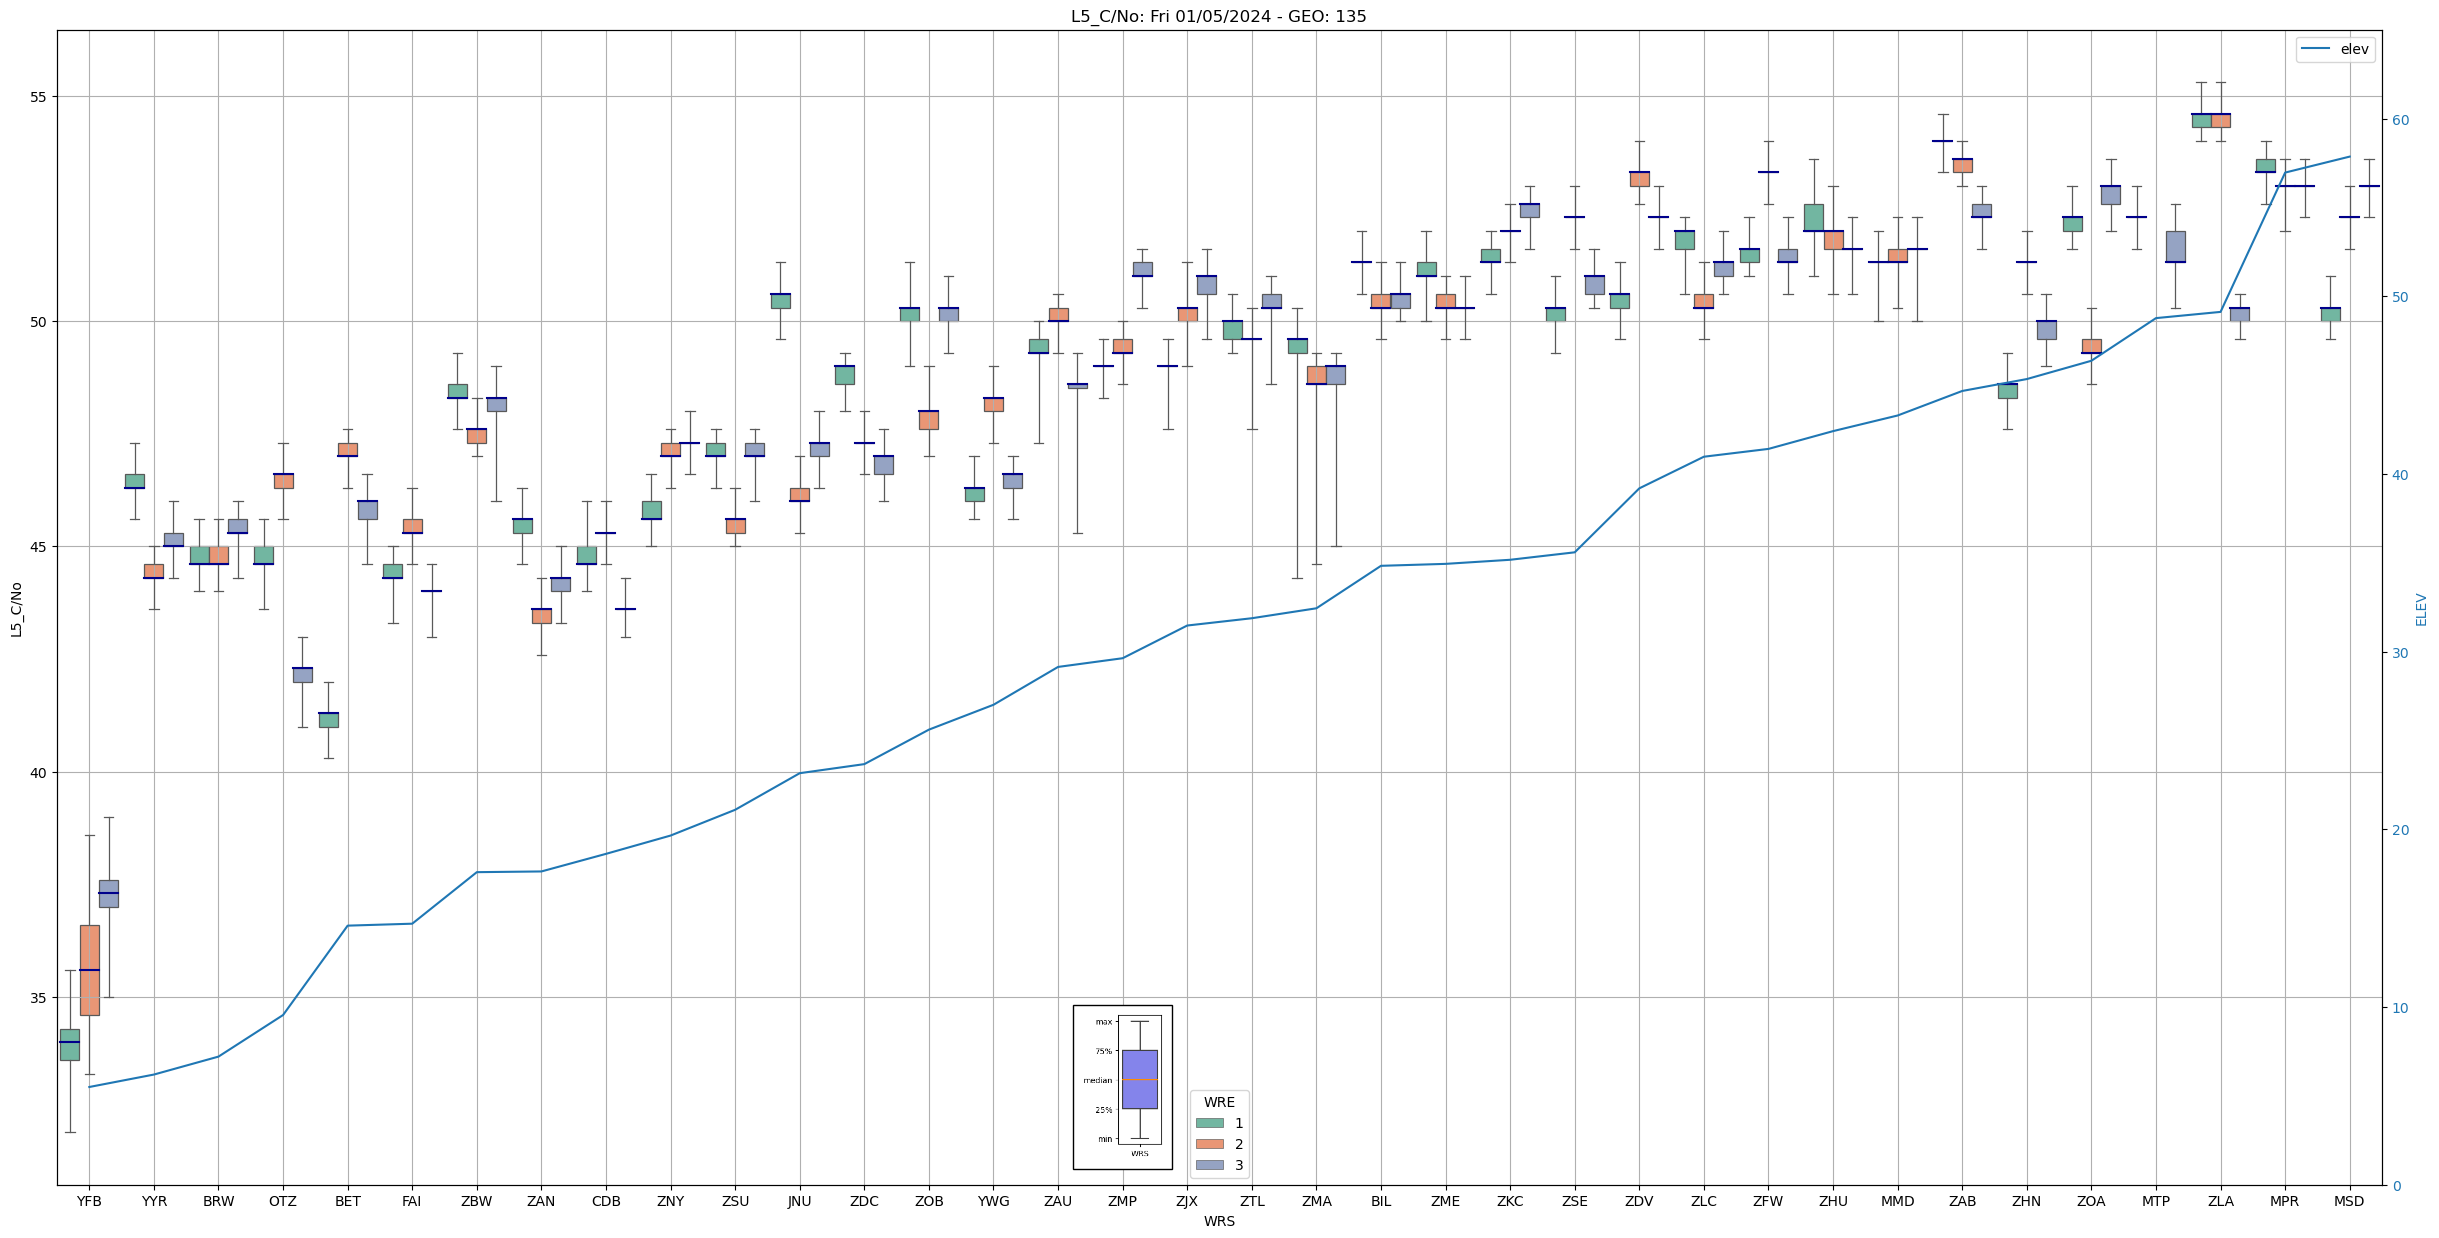Click the 55 tick on left axis
The width and height of the screenshot is (2439, 1238).
coord(38,97)
